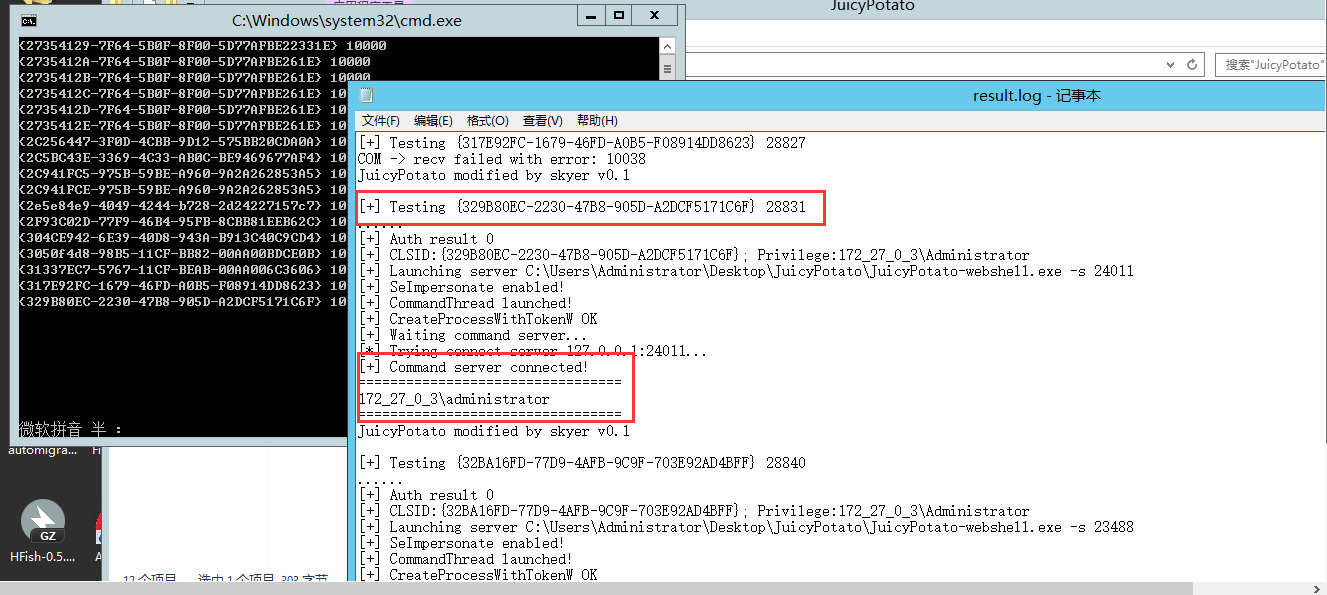Click the line Testing {32BA16FD-77D9-4AFB-9C9F-703E92AD4BFF} 28840
1327x595 pixels.
[582, 463]
